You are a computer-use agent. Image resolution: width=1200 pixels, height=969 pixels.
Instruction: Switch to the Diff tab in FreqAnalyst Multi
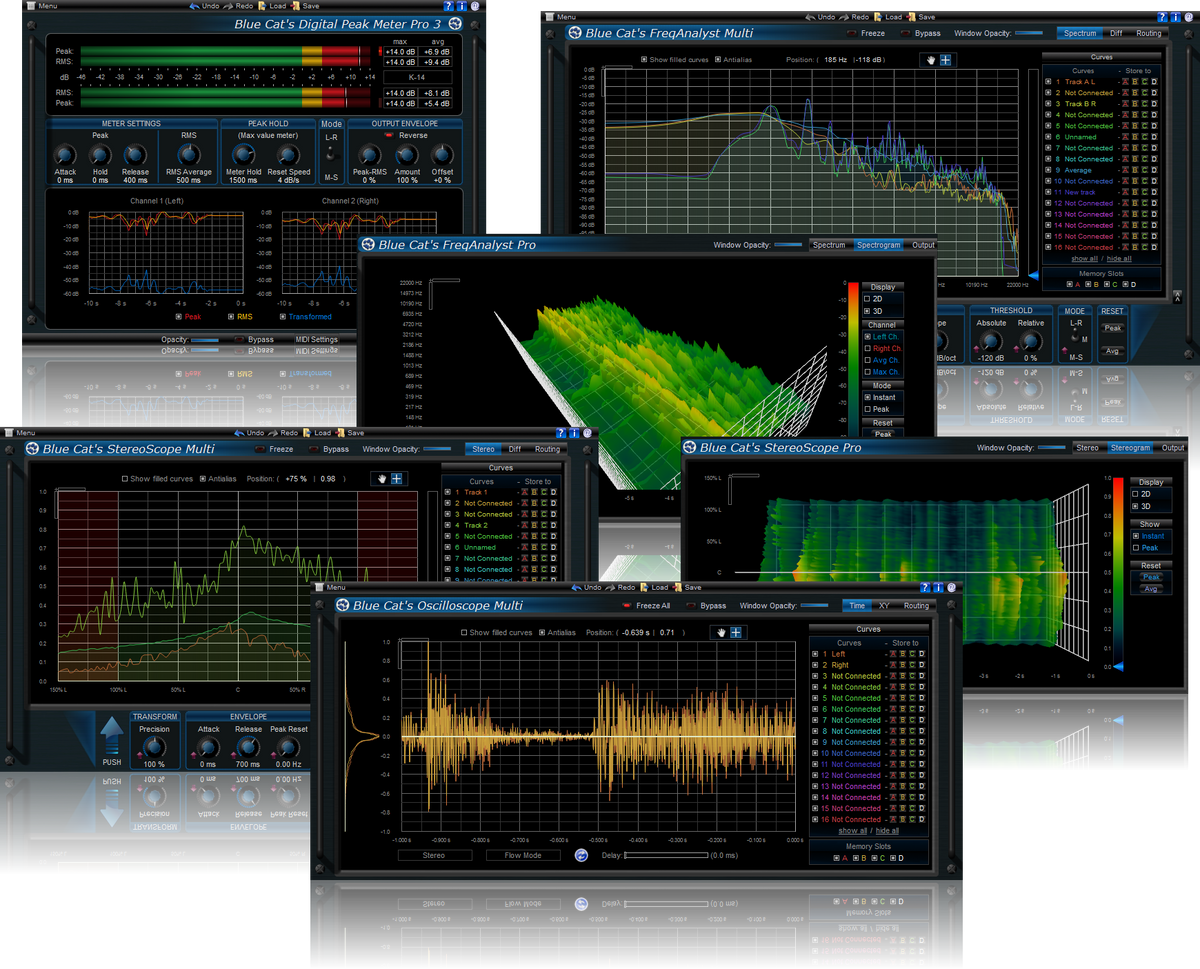[x=1116, y=33]
